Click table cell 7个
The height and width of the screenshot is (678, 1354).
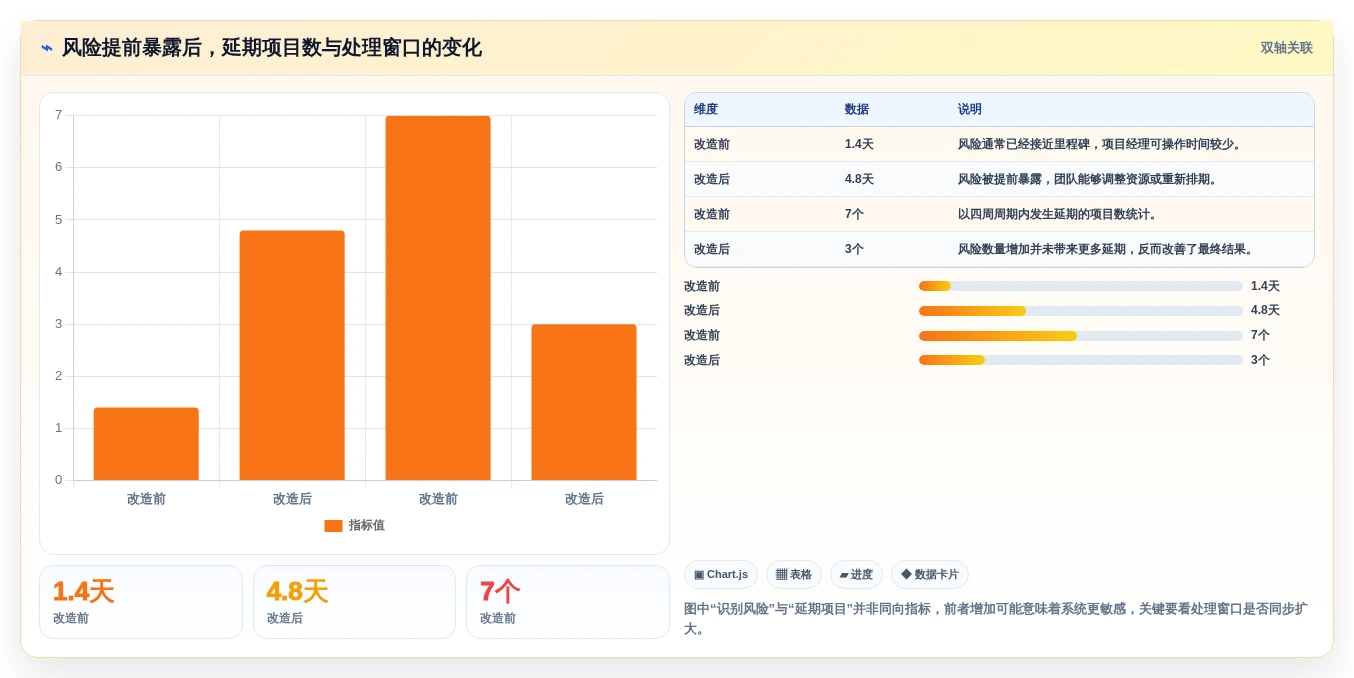point(854,214)
